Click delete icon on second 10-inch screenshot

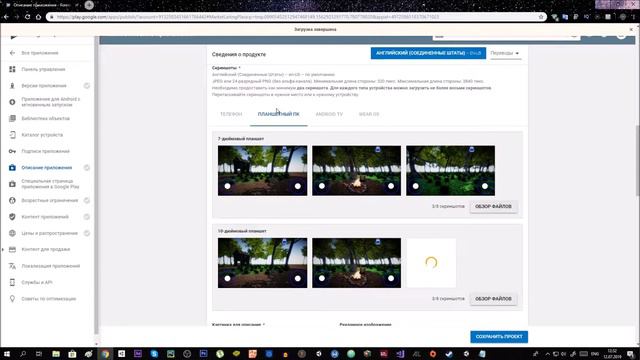pos(378,242)
